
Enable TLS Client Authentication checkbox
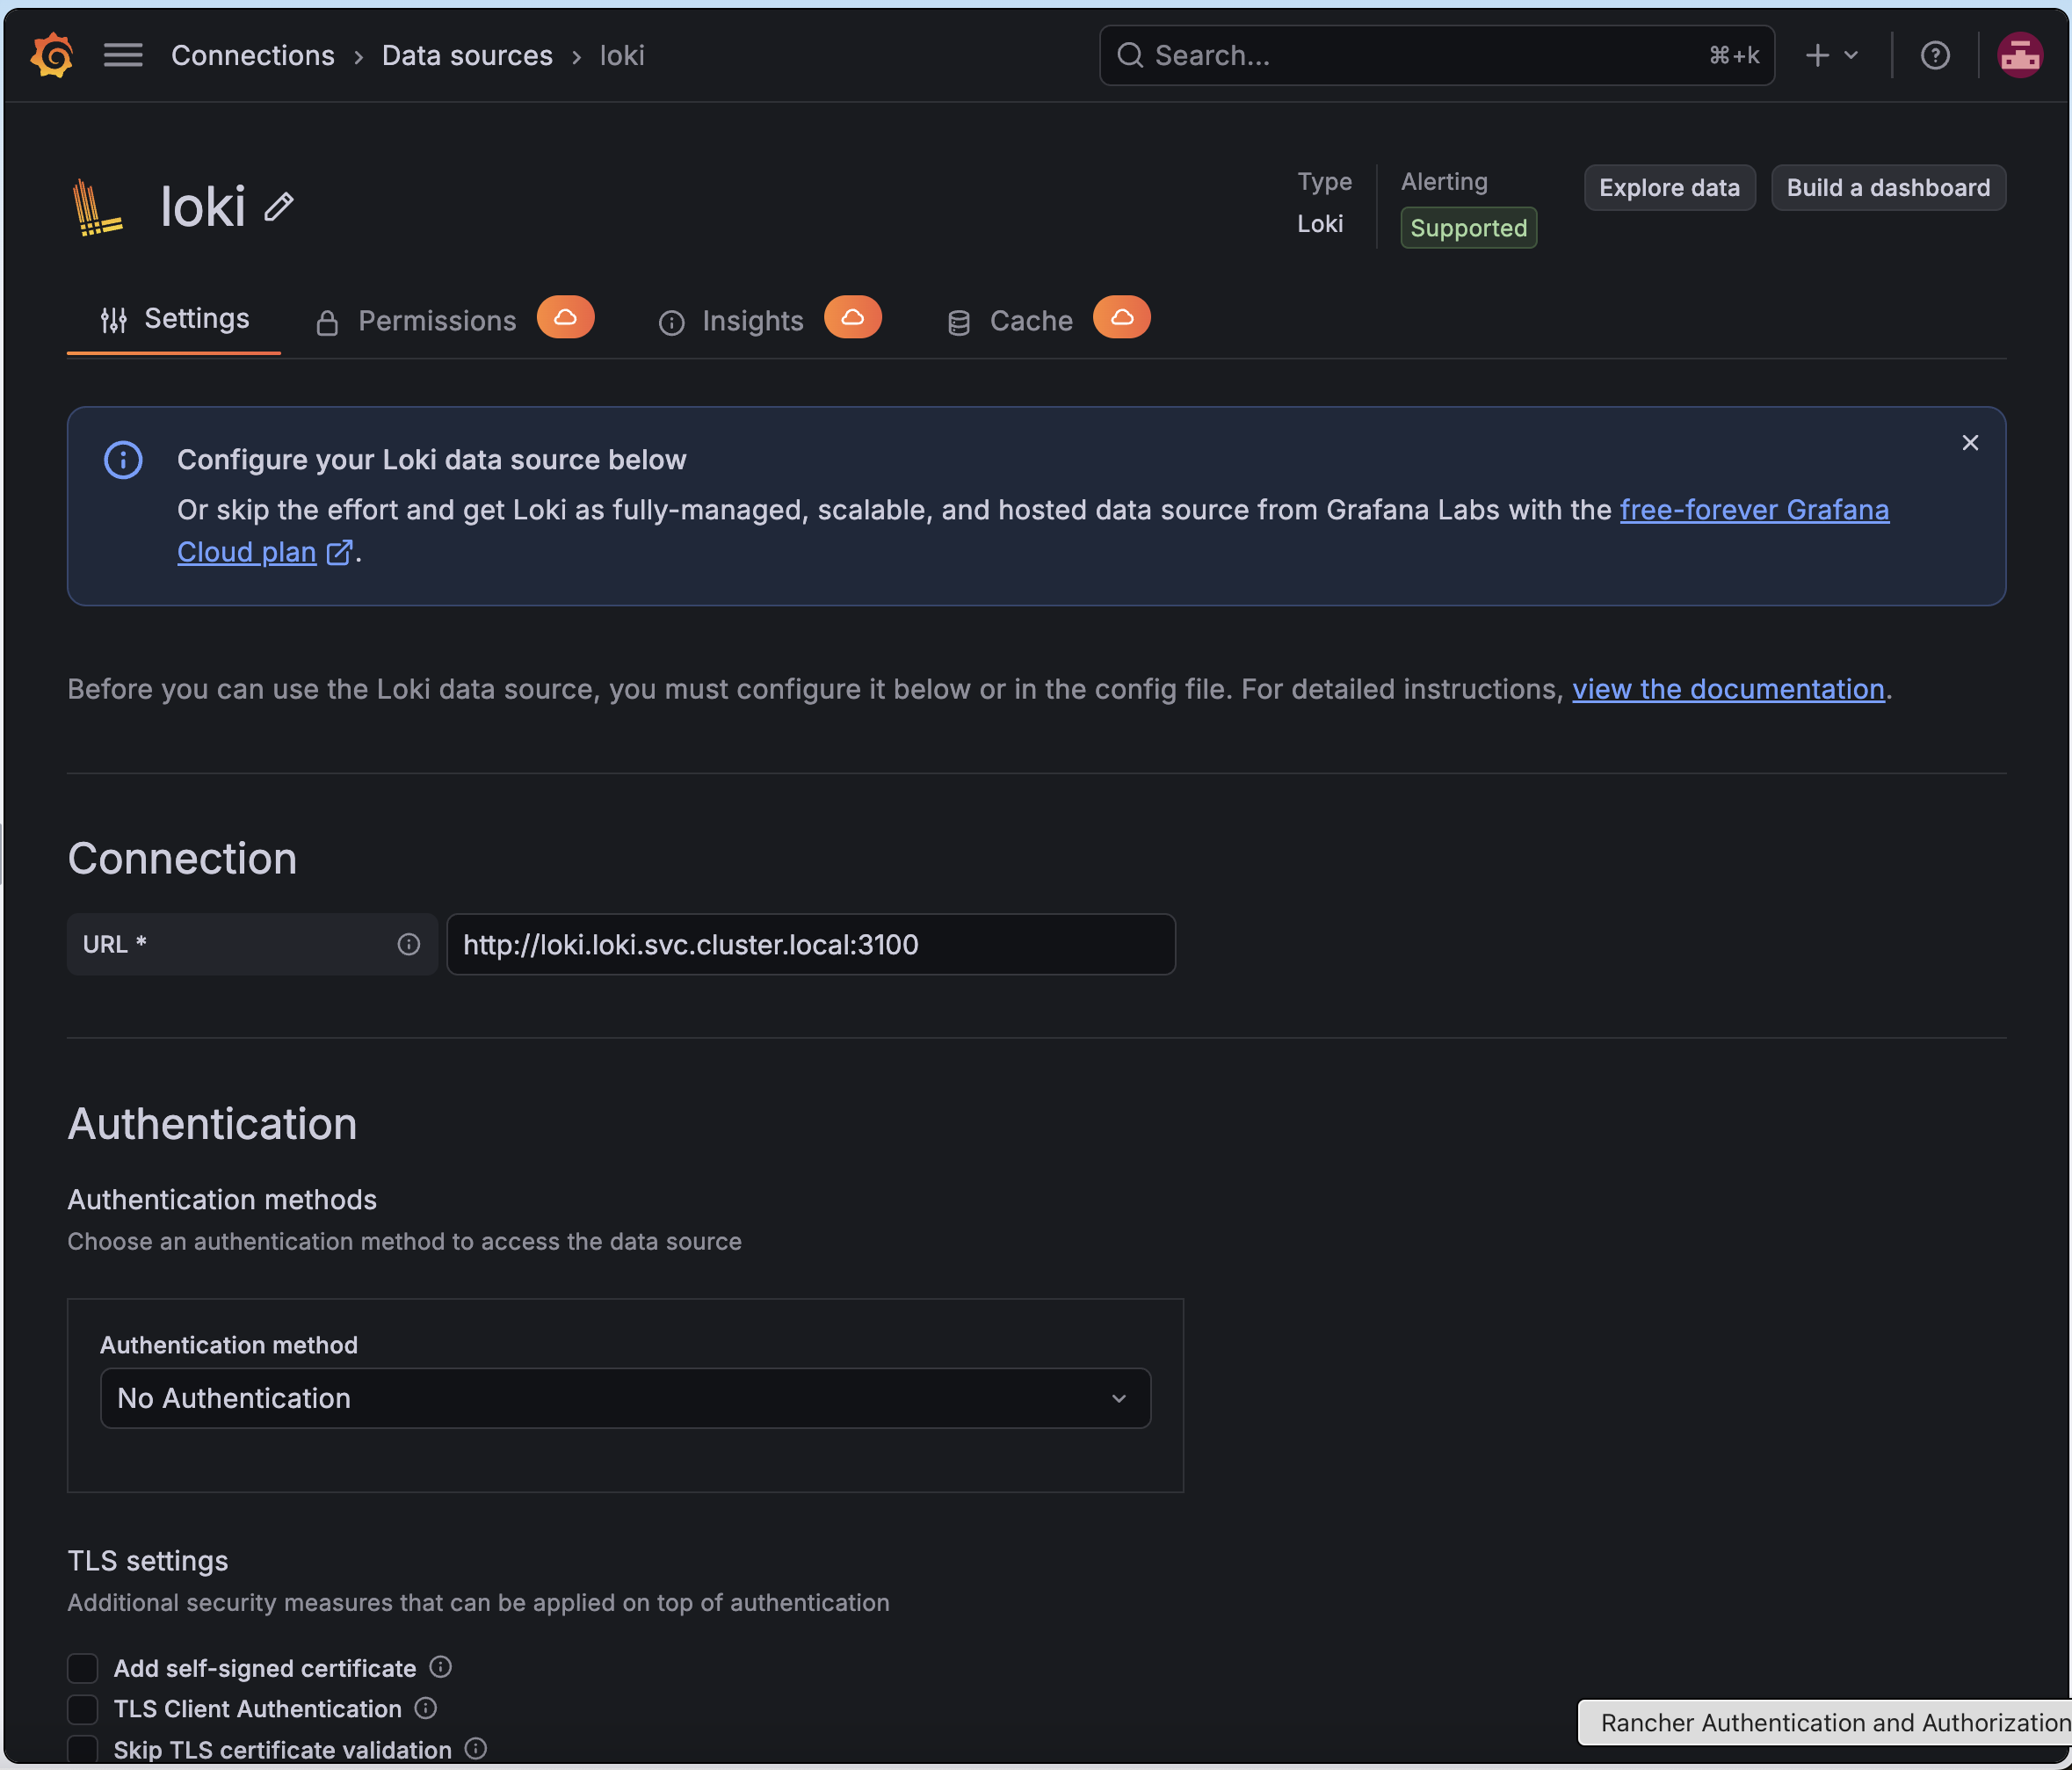coord(82,1709)
